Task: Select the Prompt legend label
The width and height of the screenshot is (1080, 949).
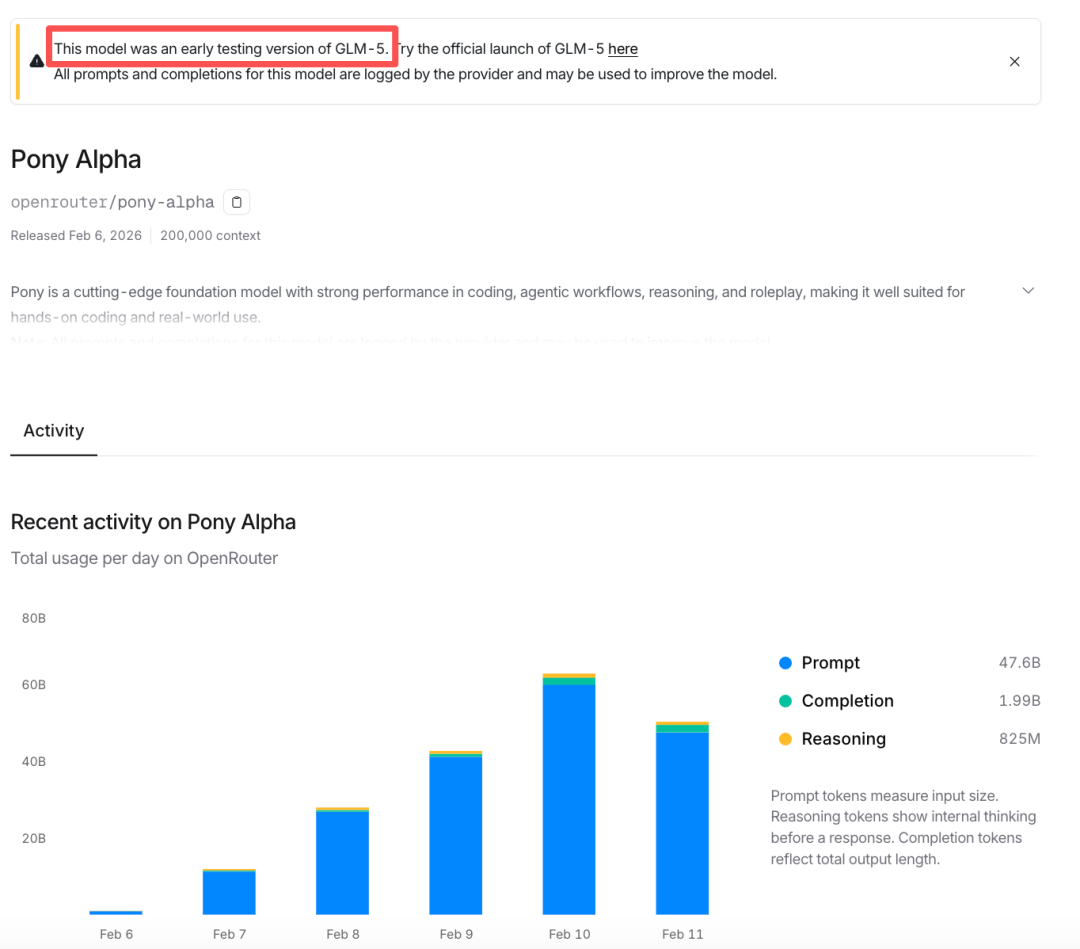Action: 830,663
